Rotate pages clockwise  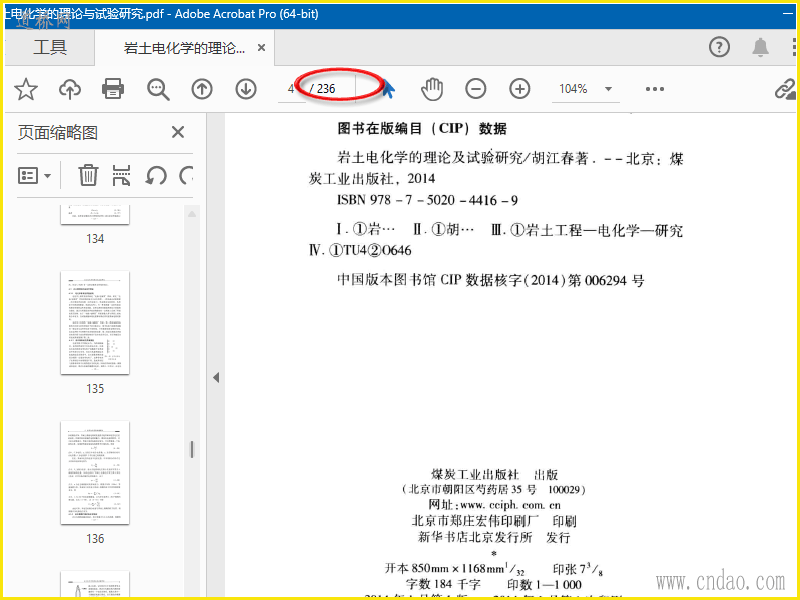(x=187, y=176)
